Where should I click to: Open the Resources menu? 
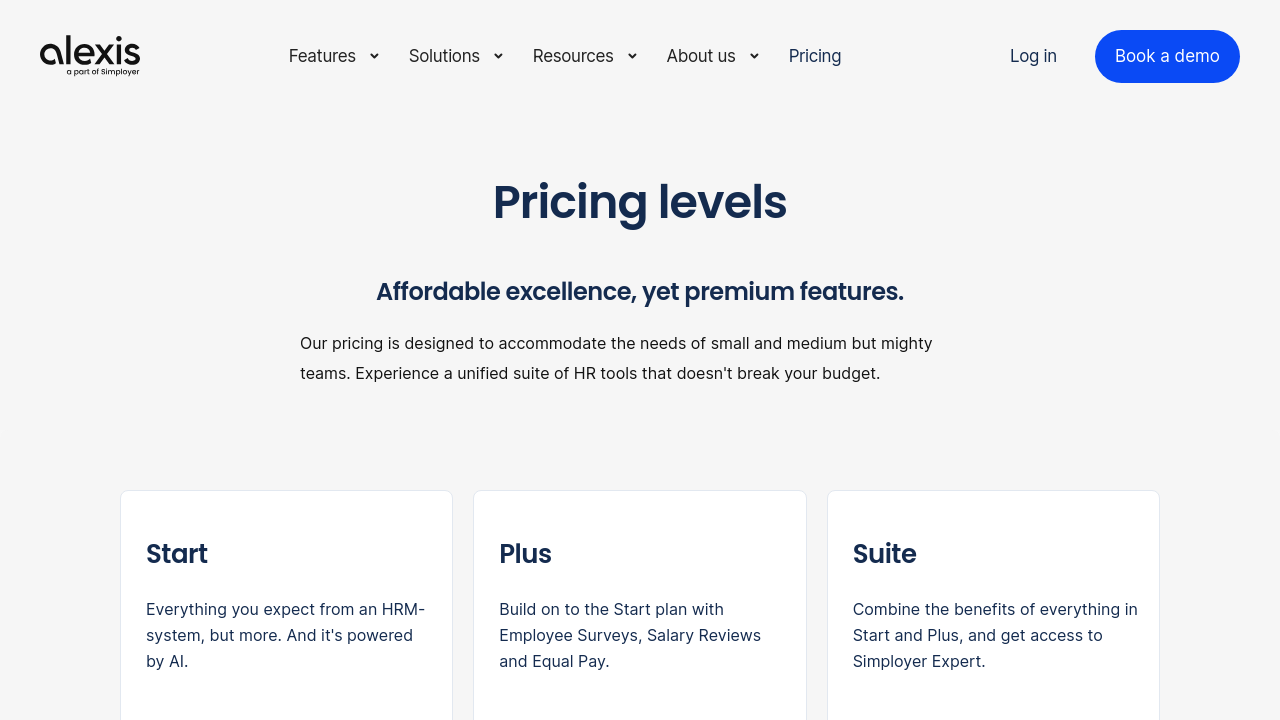tap(573, 56)
